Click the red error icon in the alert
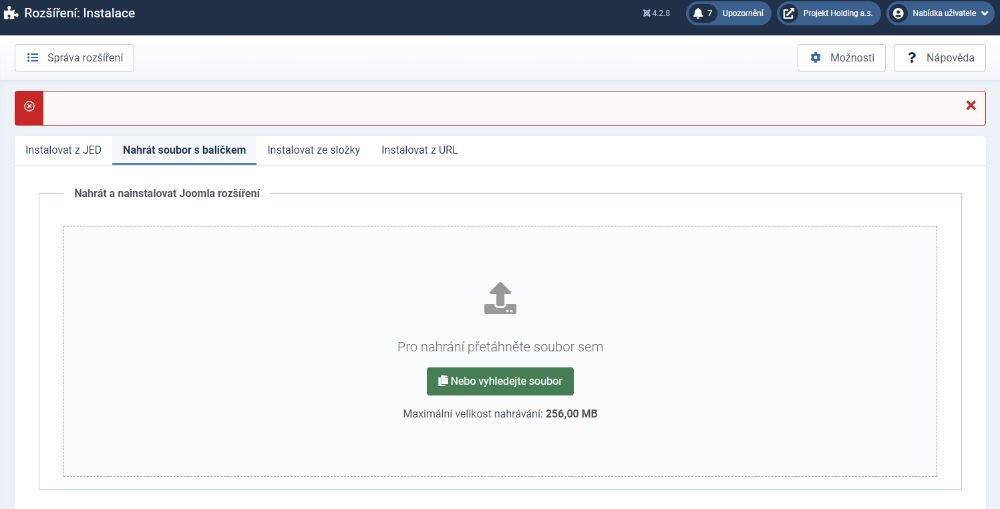Image resolution: width=1000 pixels, height=509 pixels. tap(29, 106)
